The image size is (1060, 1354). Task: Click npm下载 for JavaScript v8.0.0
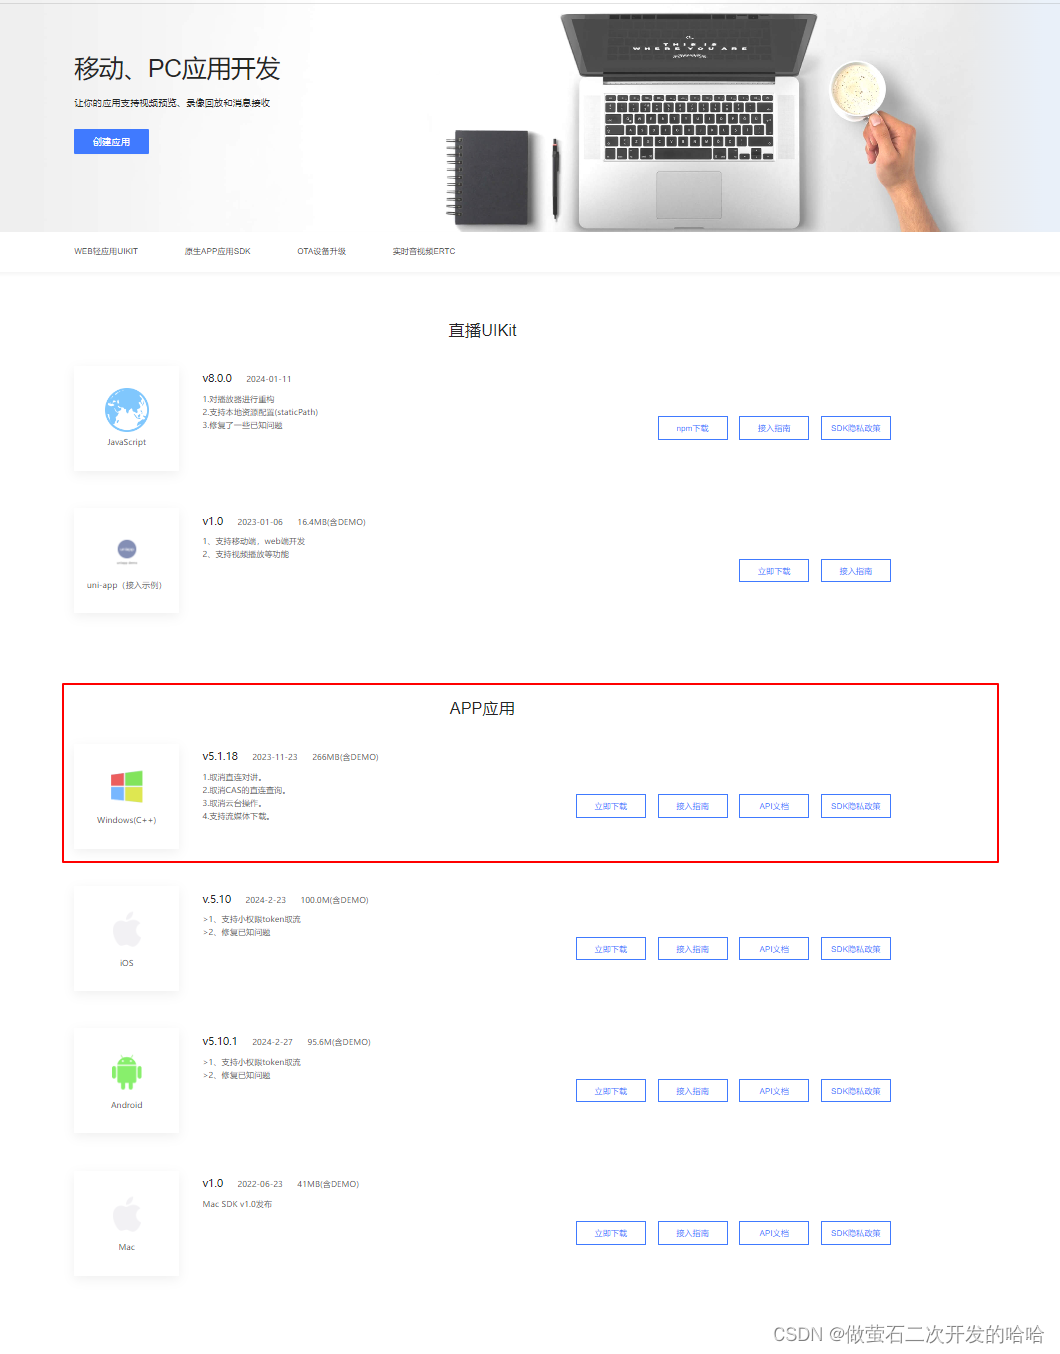tap(692, 428)
